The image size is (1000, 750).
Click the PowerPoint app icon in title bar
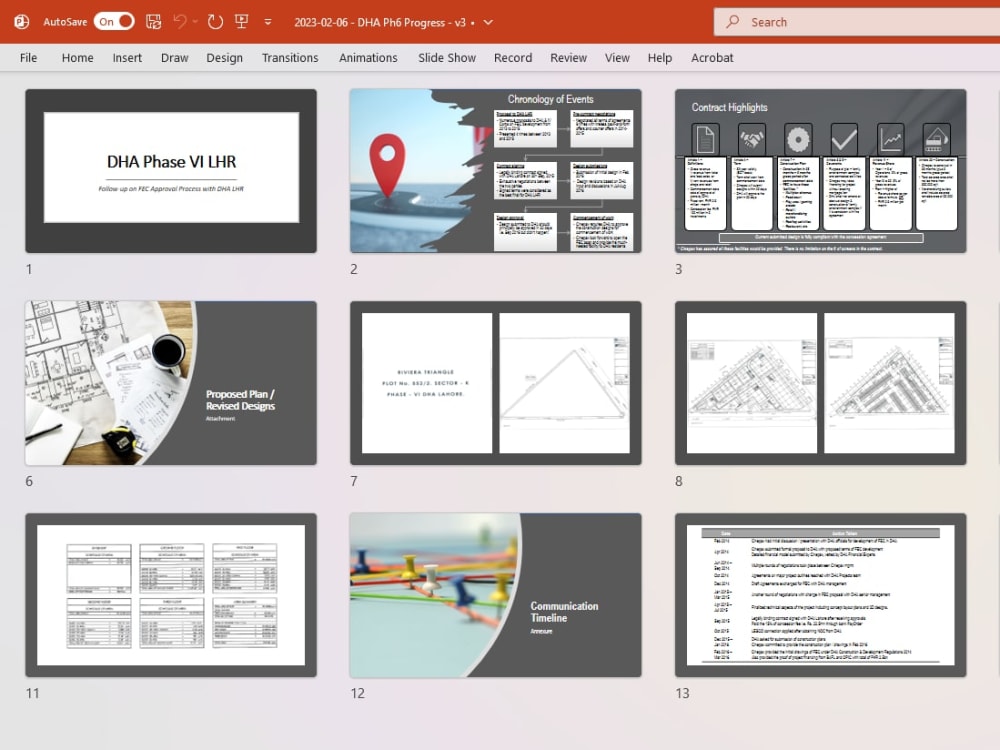[22, 22]
